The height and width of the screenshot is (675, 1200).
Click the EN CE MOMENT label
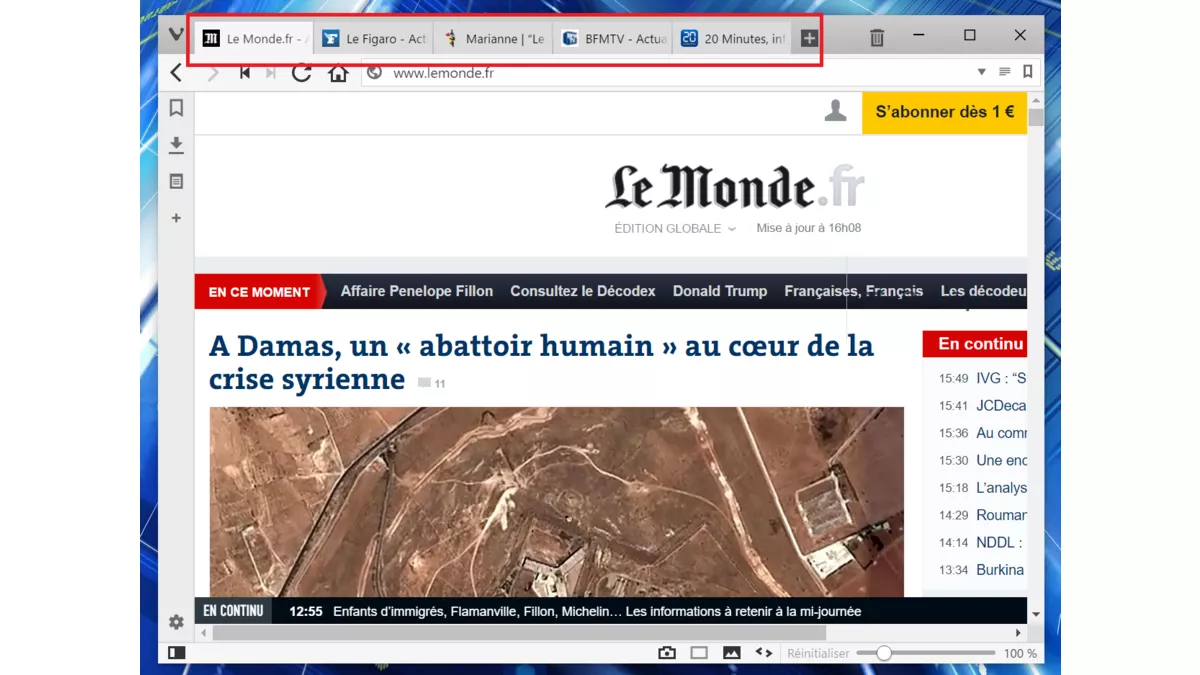point(259,292)
